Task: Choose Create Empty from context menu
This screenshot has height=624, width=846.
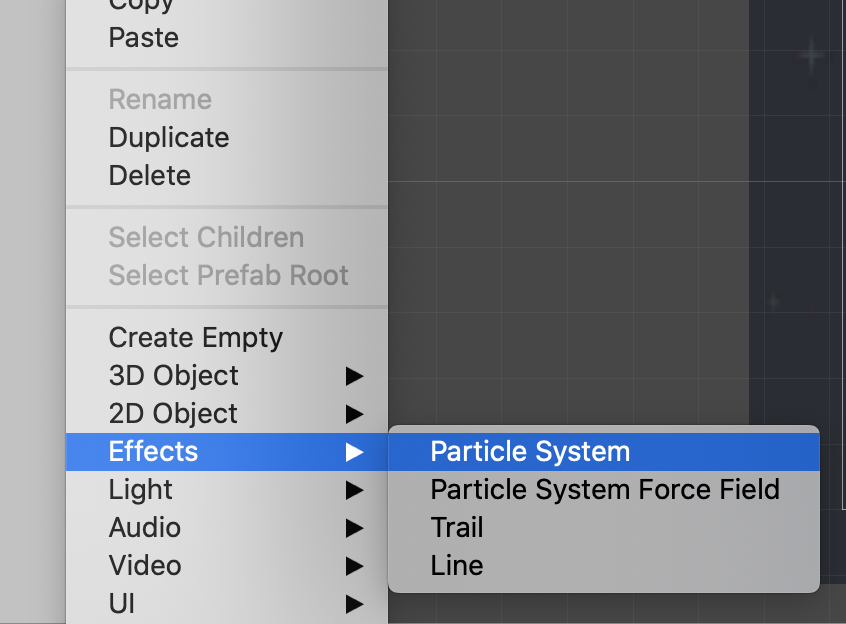Action: 196,338
